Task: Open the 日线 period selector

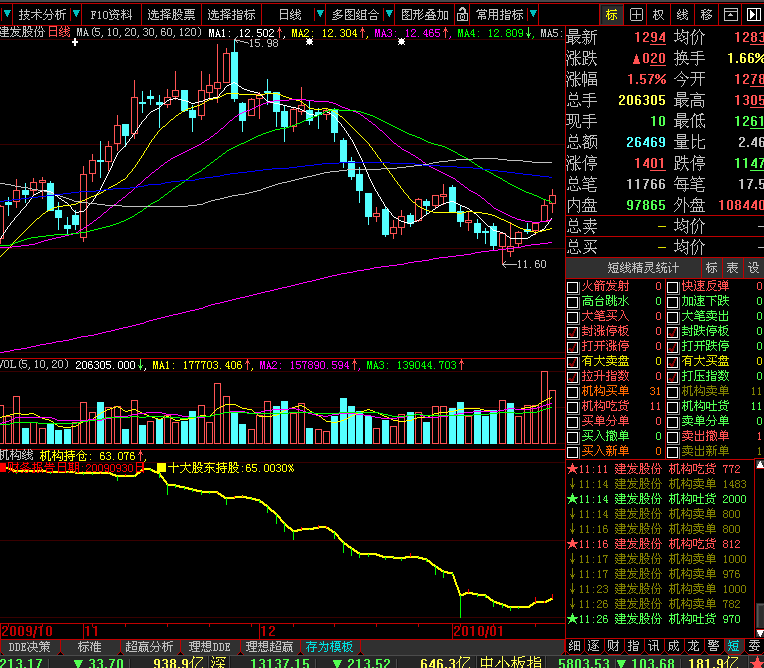Action: click(x=290, y=15)
